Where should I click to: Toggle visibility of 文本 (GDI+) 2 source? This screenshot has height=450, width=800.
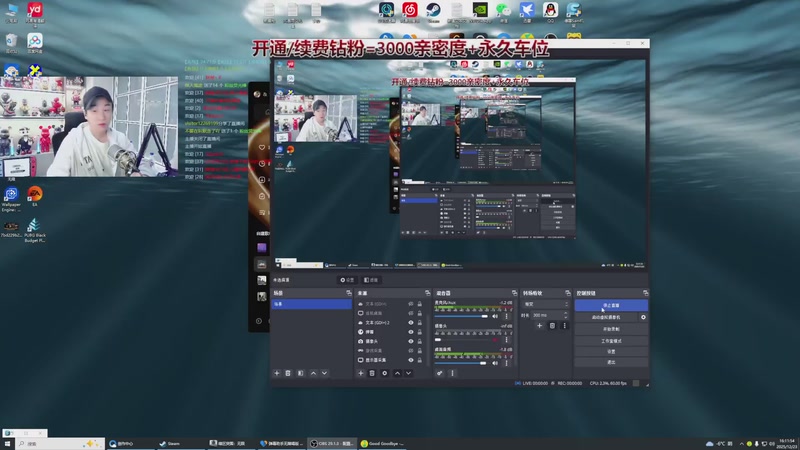[x=410, y=322]
